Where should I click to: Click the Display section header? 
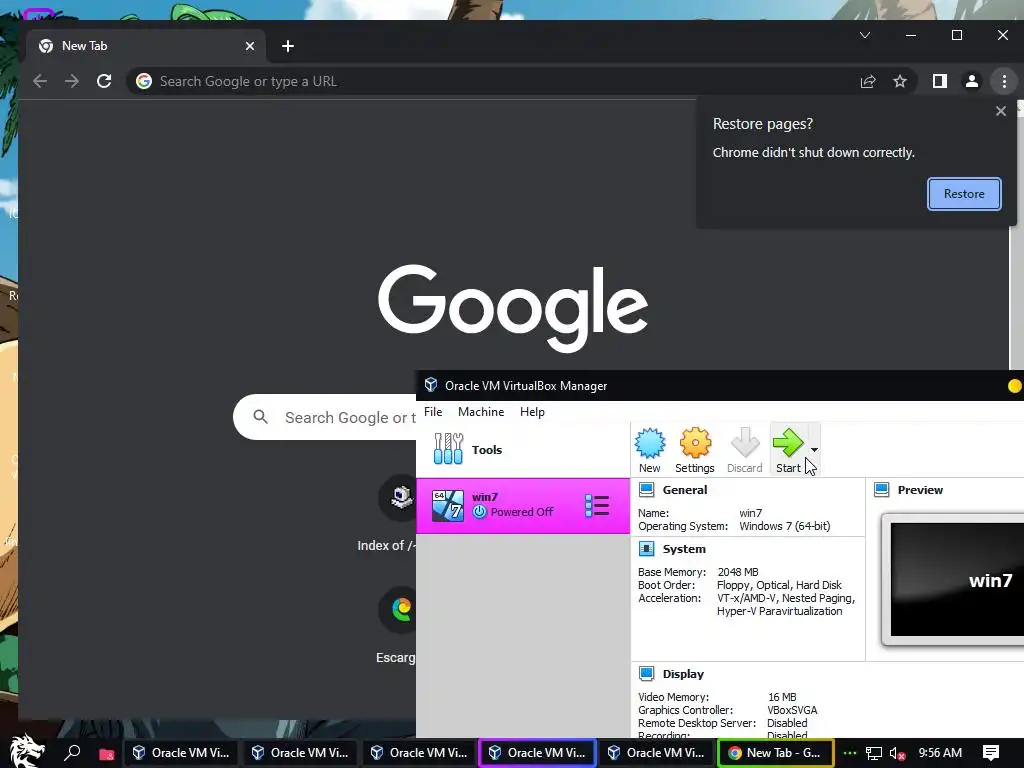click(x=683, y=674)
